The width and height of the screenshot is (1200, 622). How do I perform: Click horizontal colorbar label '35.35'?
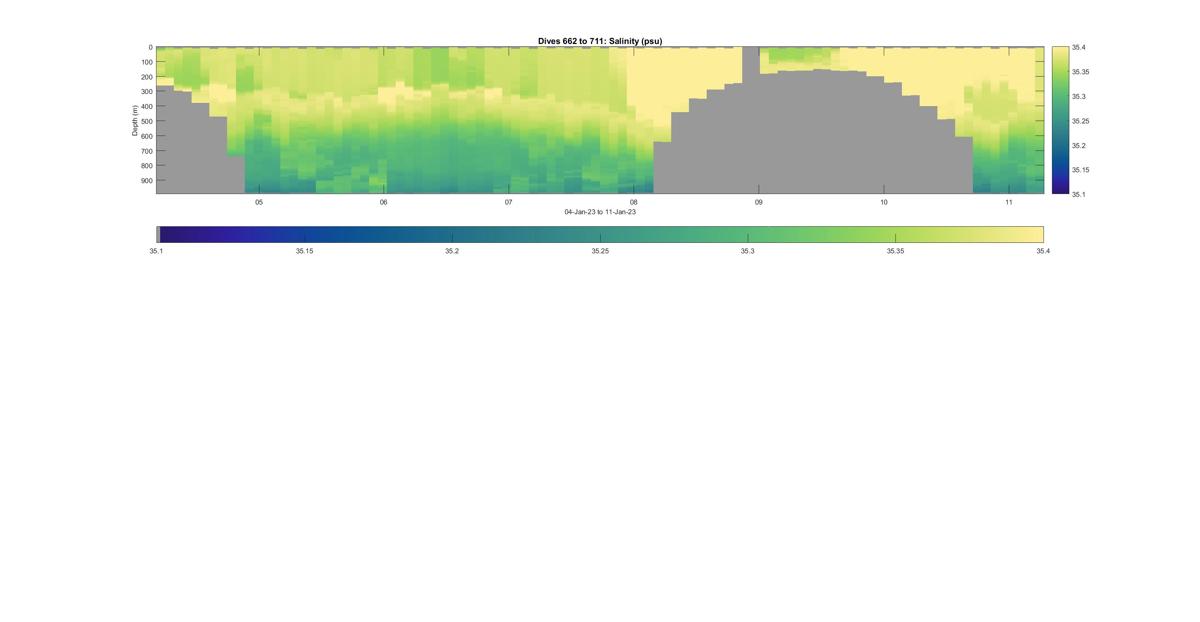pyautogui.click(x=895, y=251)
